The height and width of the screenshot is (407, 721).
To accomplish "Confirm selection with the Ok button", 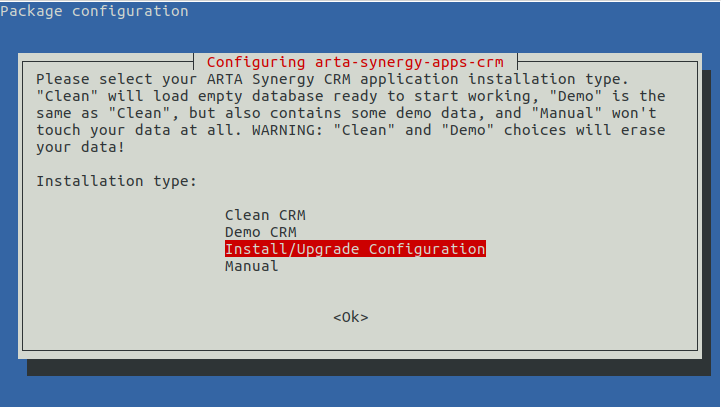I will [351, 317].
